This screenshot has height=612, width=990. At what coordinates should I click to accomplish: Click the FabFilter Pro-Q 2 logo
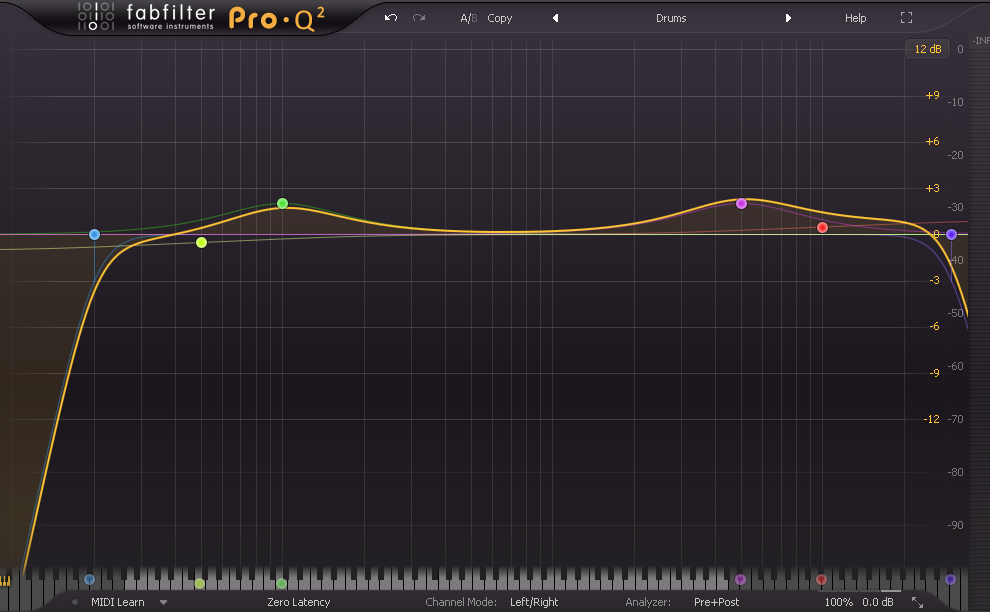[202, 17]
